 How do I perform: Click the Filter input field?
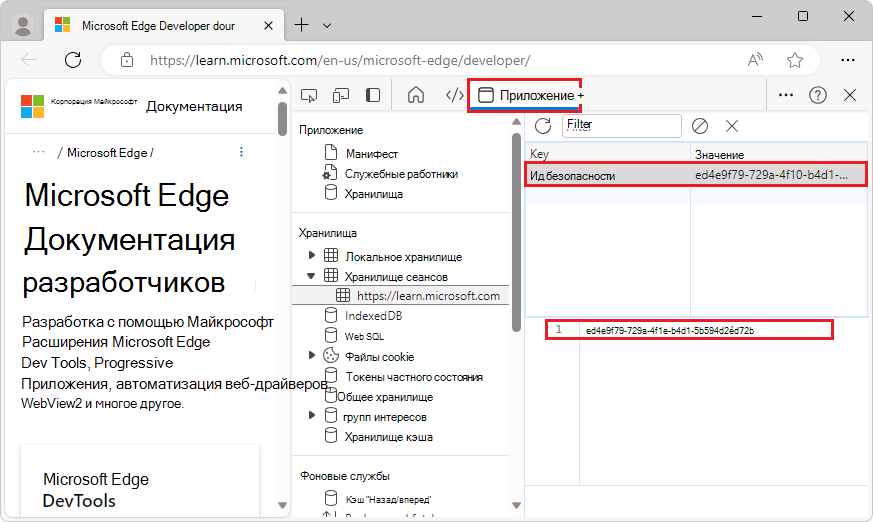(x=621, y=125)
